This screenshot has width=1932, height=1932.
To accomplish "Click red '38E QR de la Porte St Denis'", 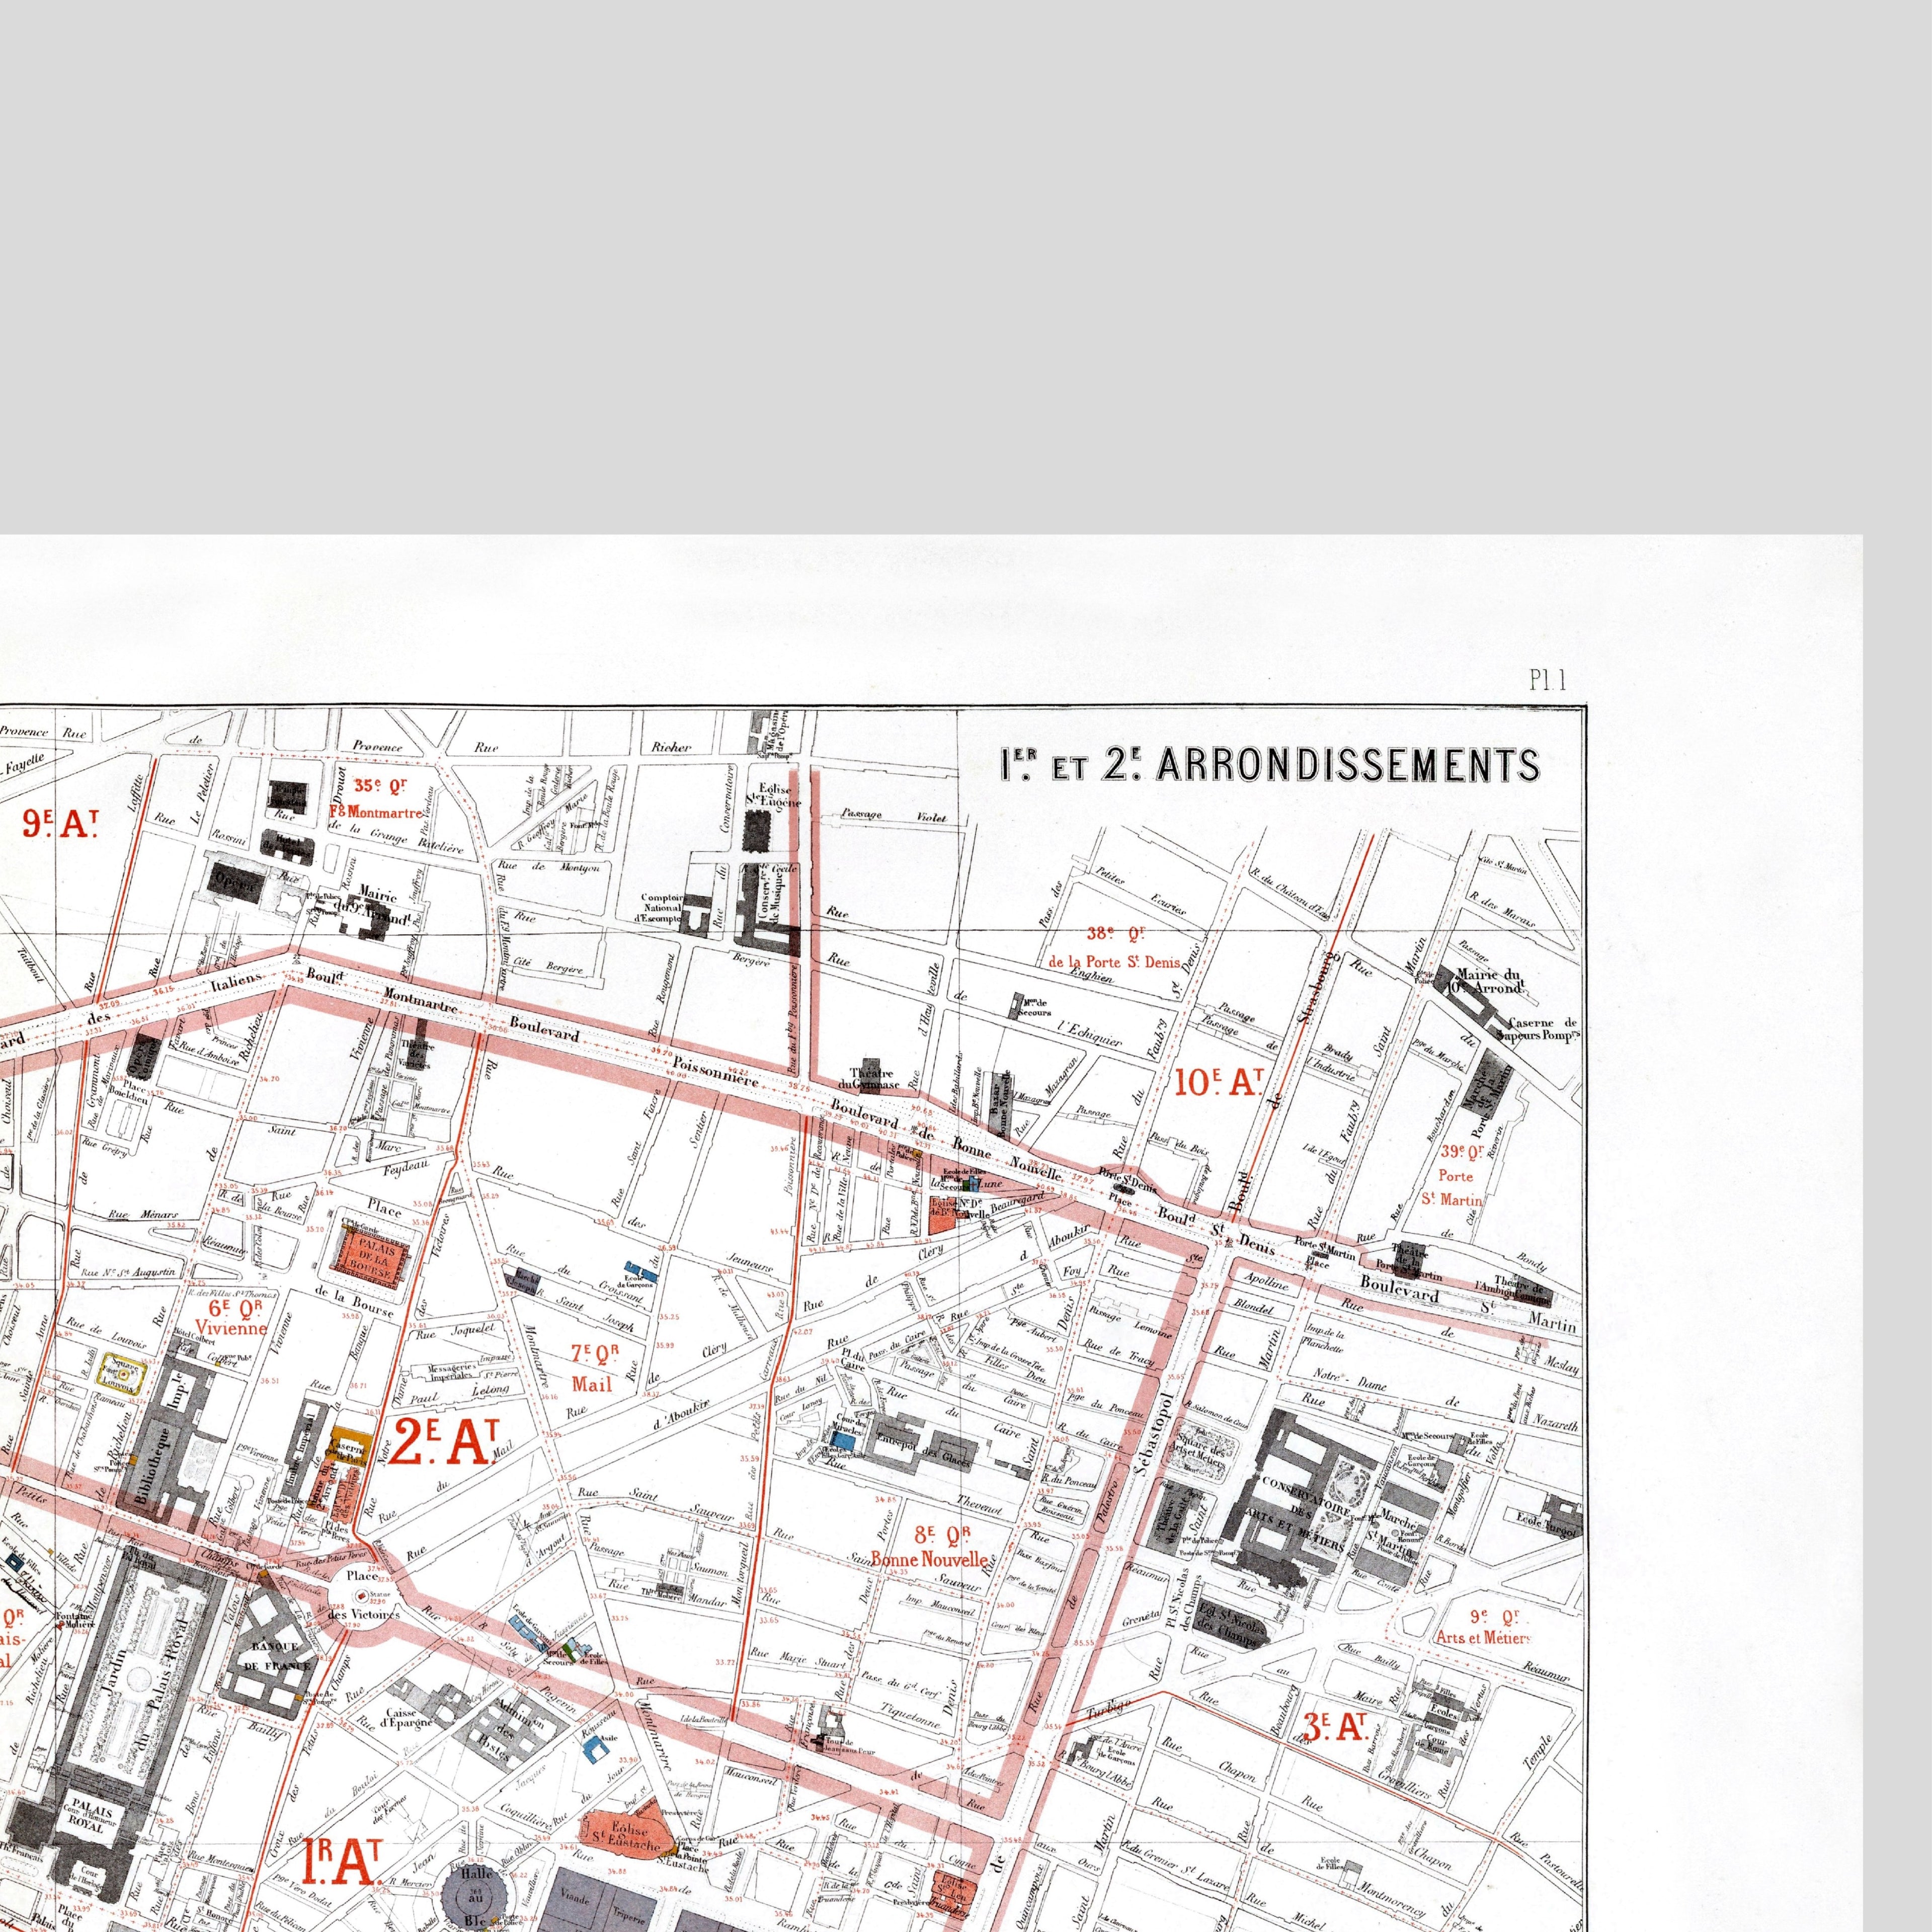I will click(1115, 948).
